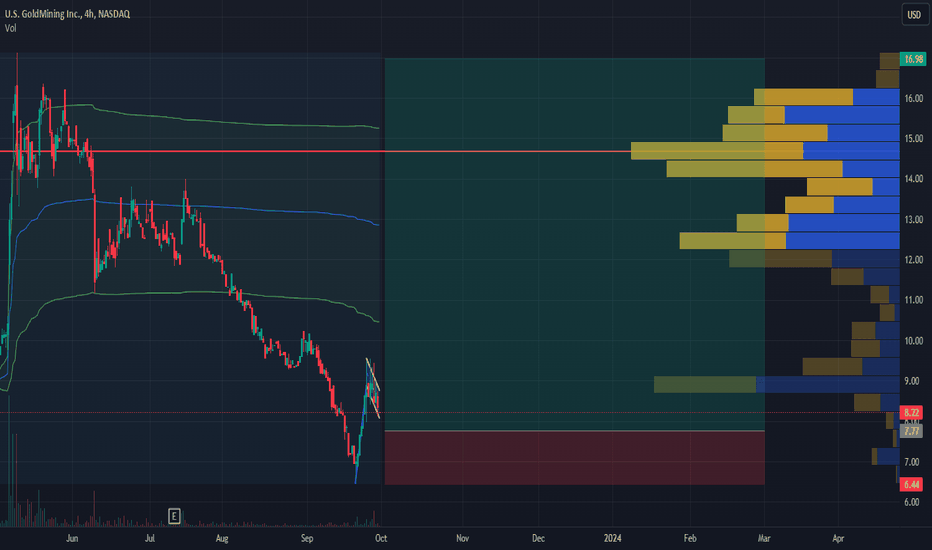
Task: Select the red horizontal line near 14.60
Action: point(315,152)
